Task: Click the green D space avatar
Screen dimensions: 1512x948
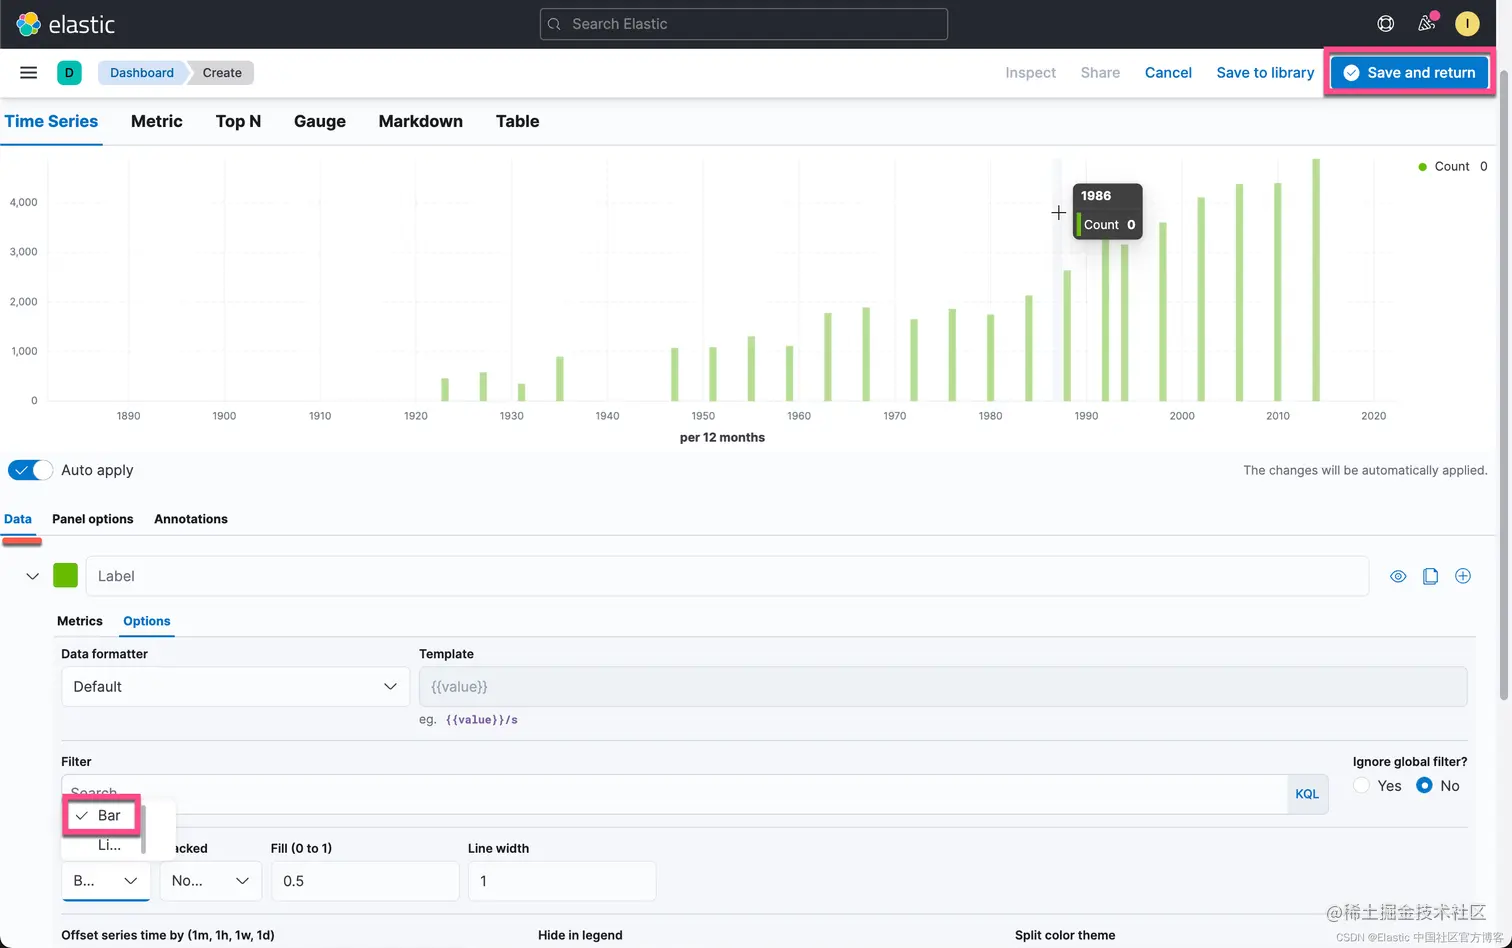Action: [x=69, y=72]
